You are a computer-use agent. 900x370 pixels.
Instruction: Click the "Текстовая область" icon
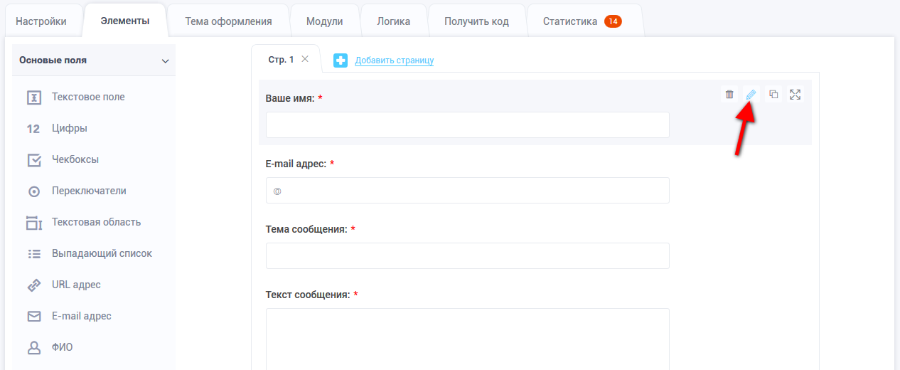click(x=34, y=223)
